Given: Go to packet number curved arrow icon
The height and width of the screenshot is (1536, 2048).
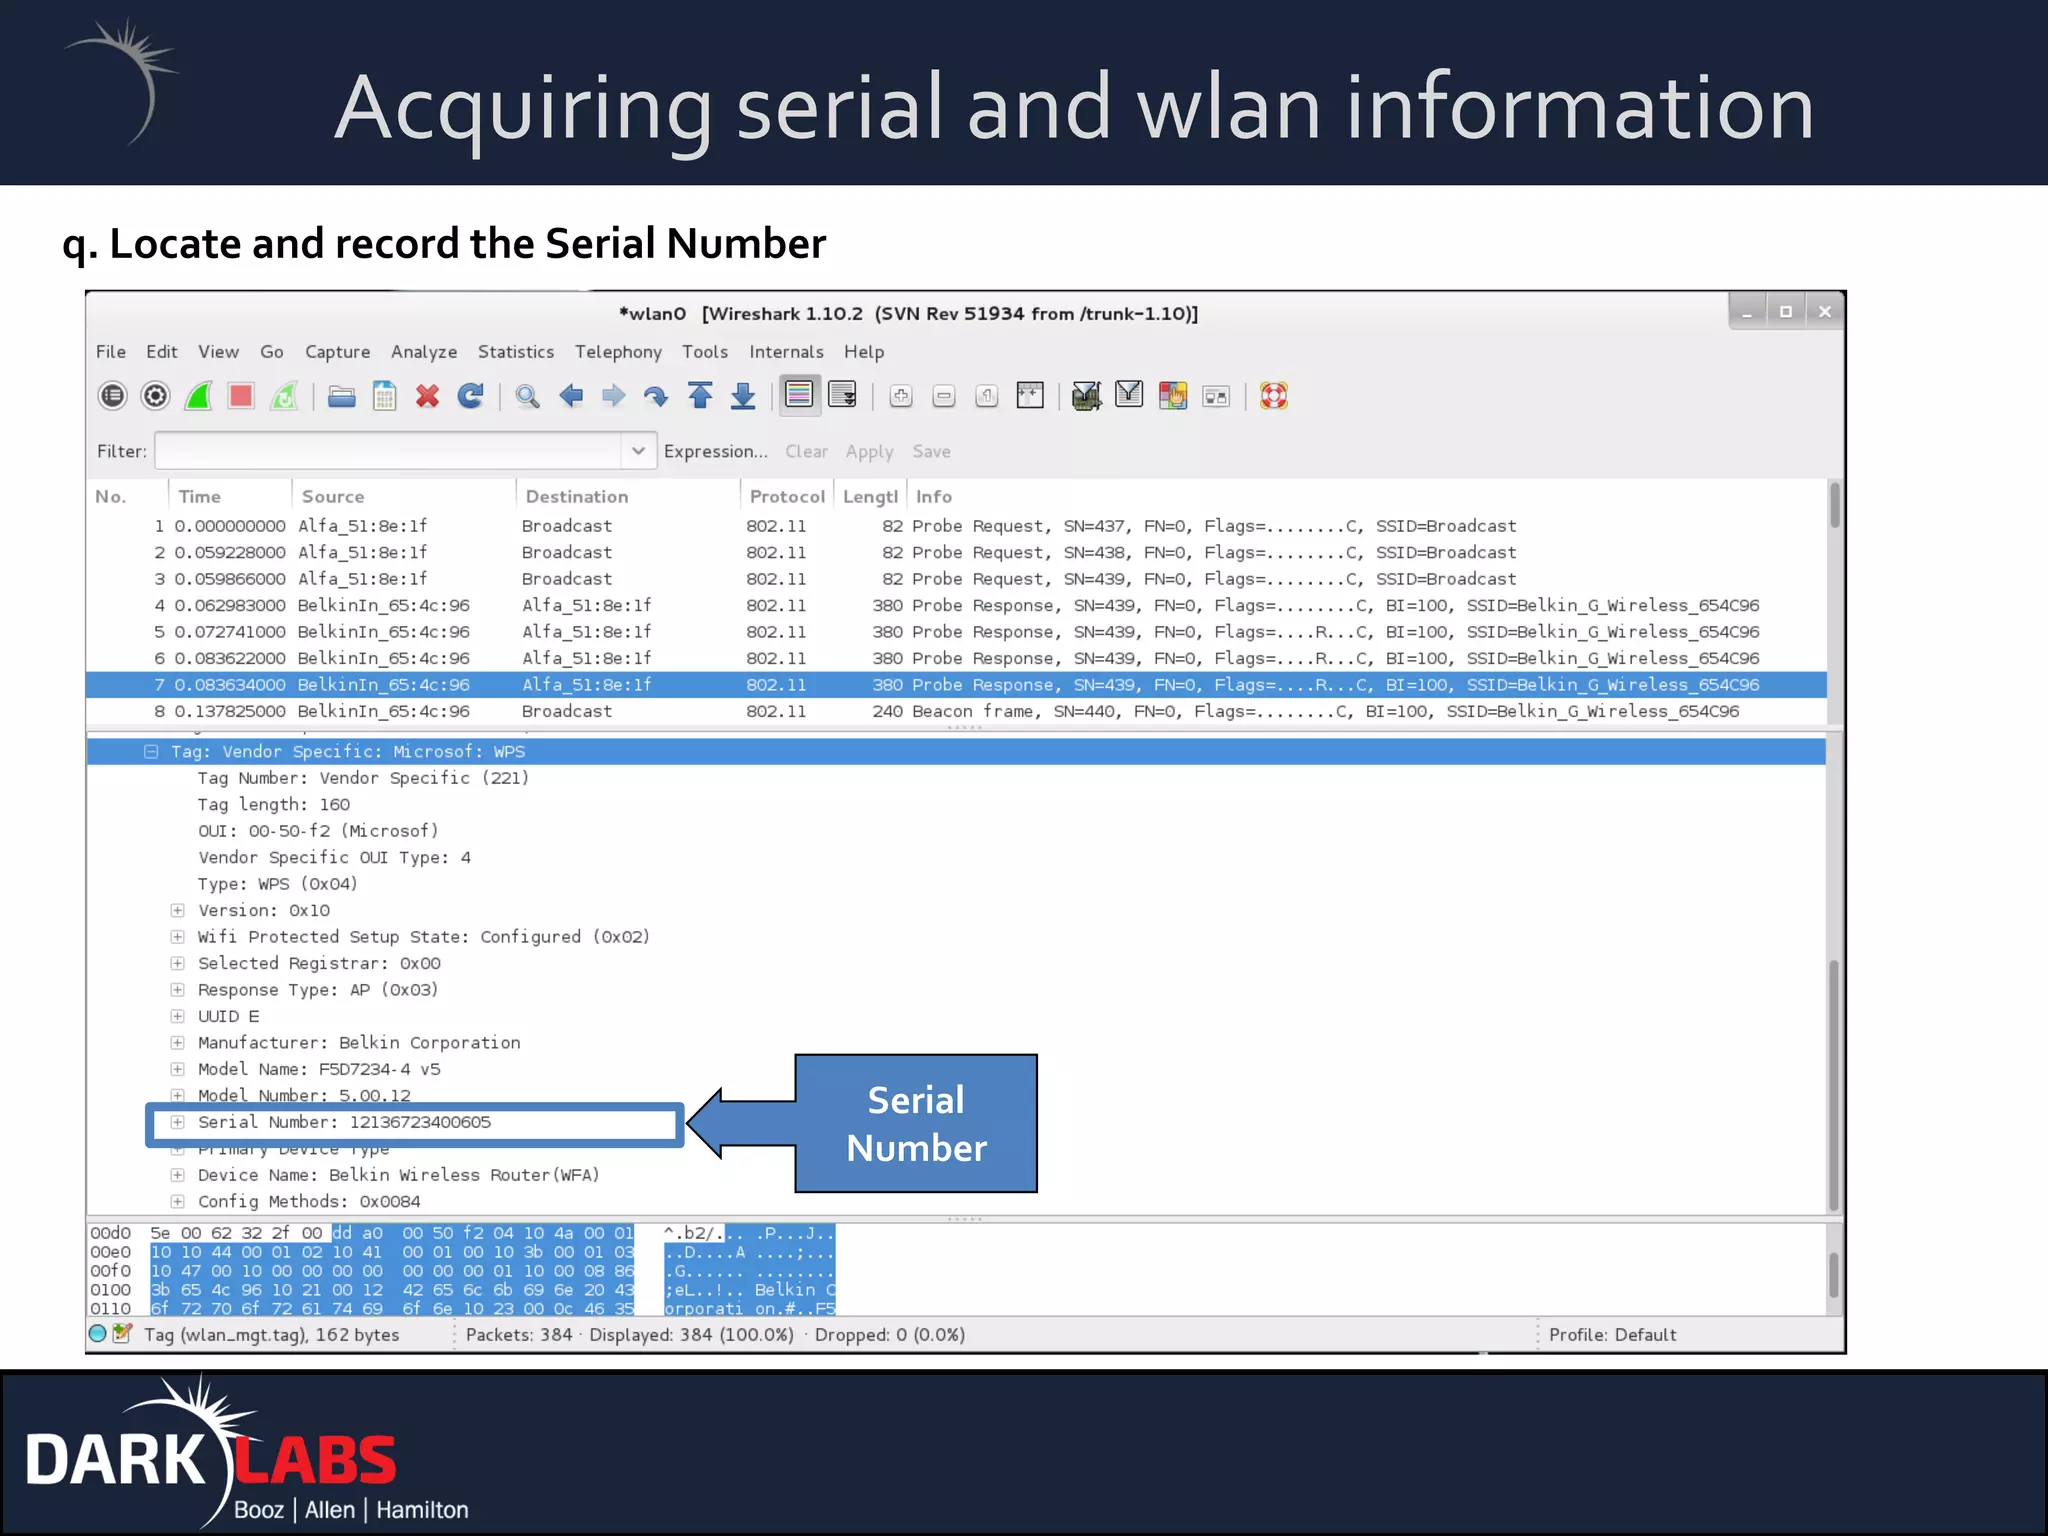Looking at the screenshot, I should 656,396.
